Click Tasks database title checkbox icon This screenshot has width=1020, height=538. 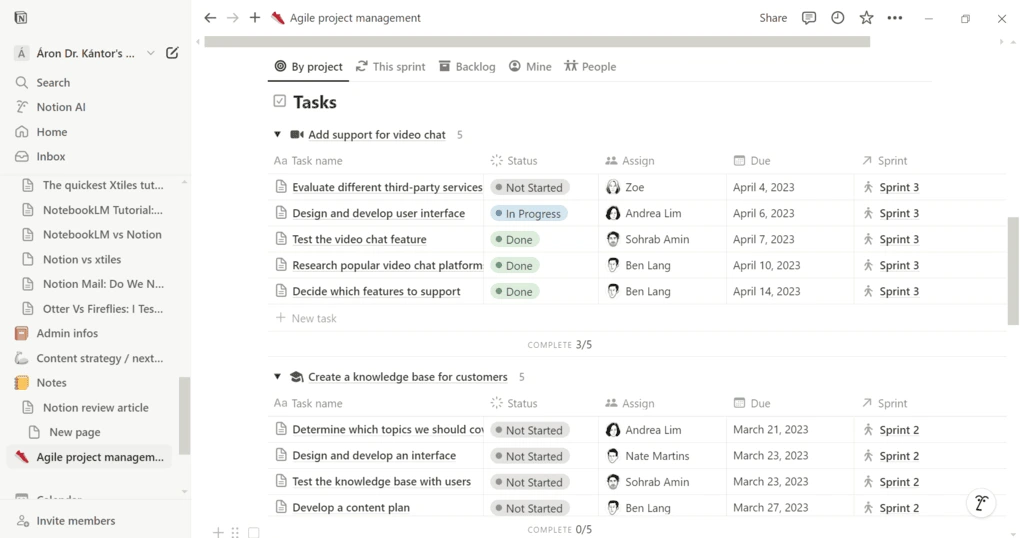[x=280, y=101]
